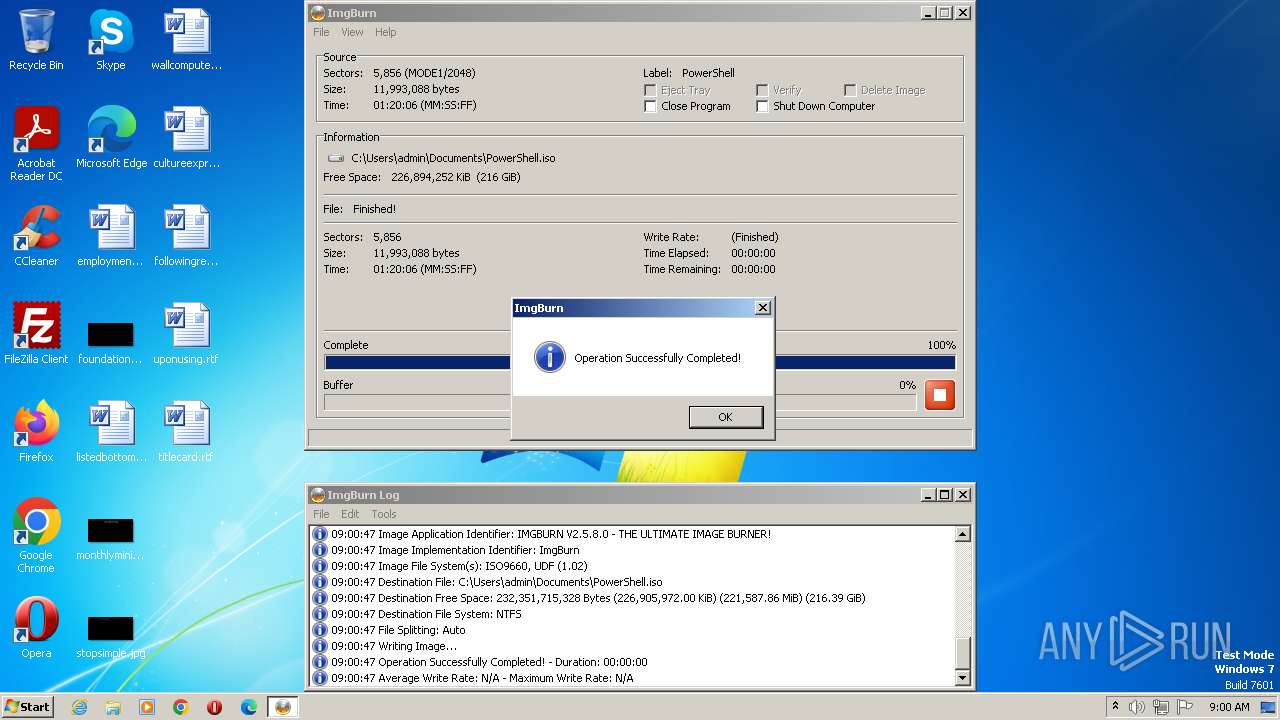The width and height of the screenshot is (1280, 720).
Task: Click the Buffer progress bar
Action: pos(620,402)
